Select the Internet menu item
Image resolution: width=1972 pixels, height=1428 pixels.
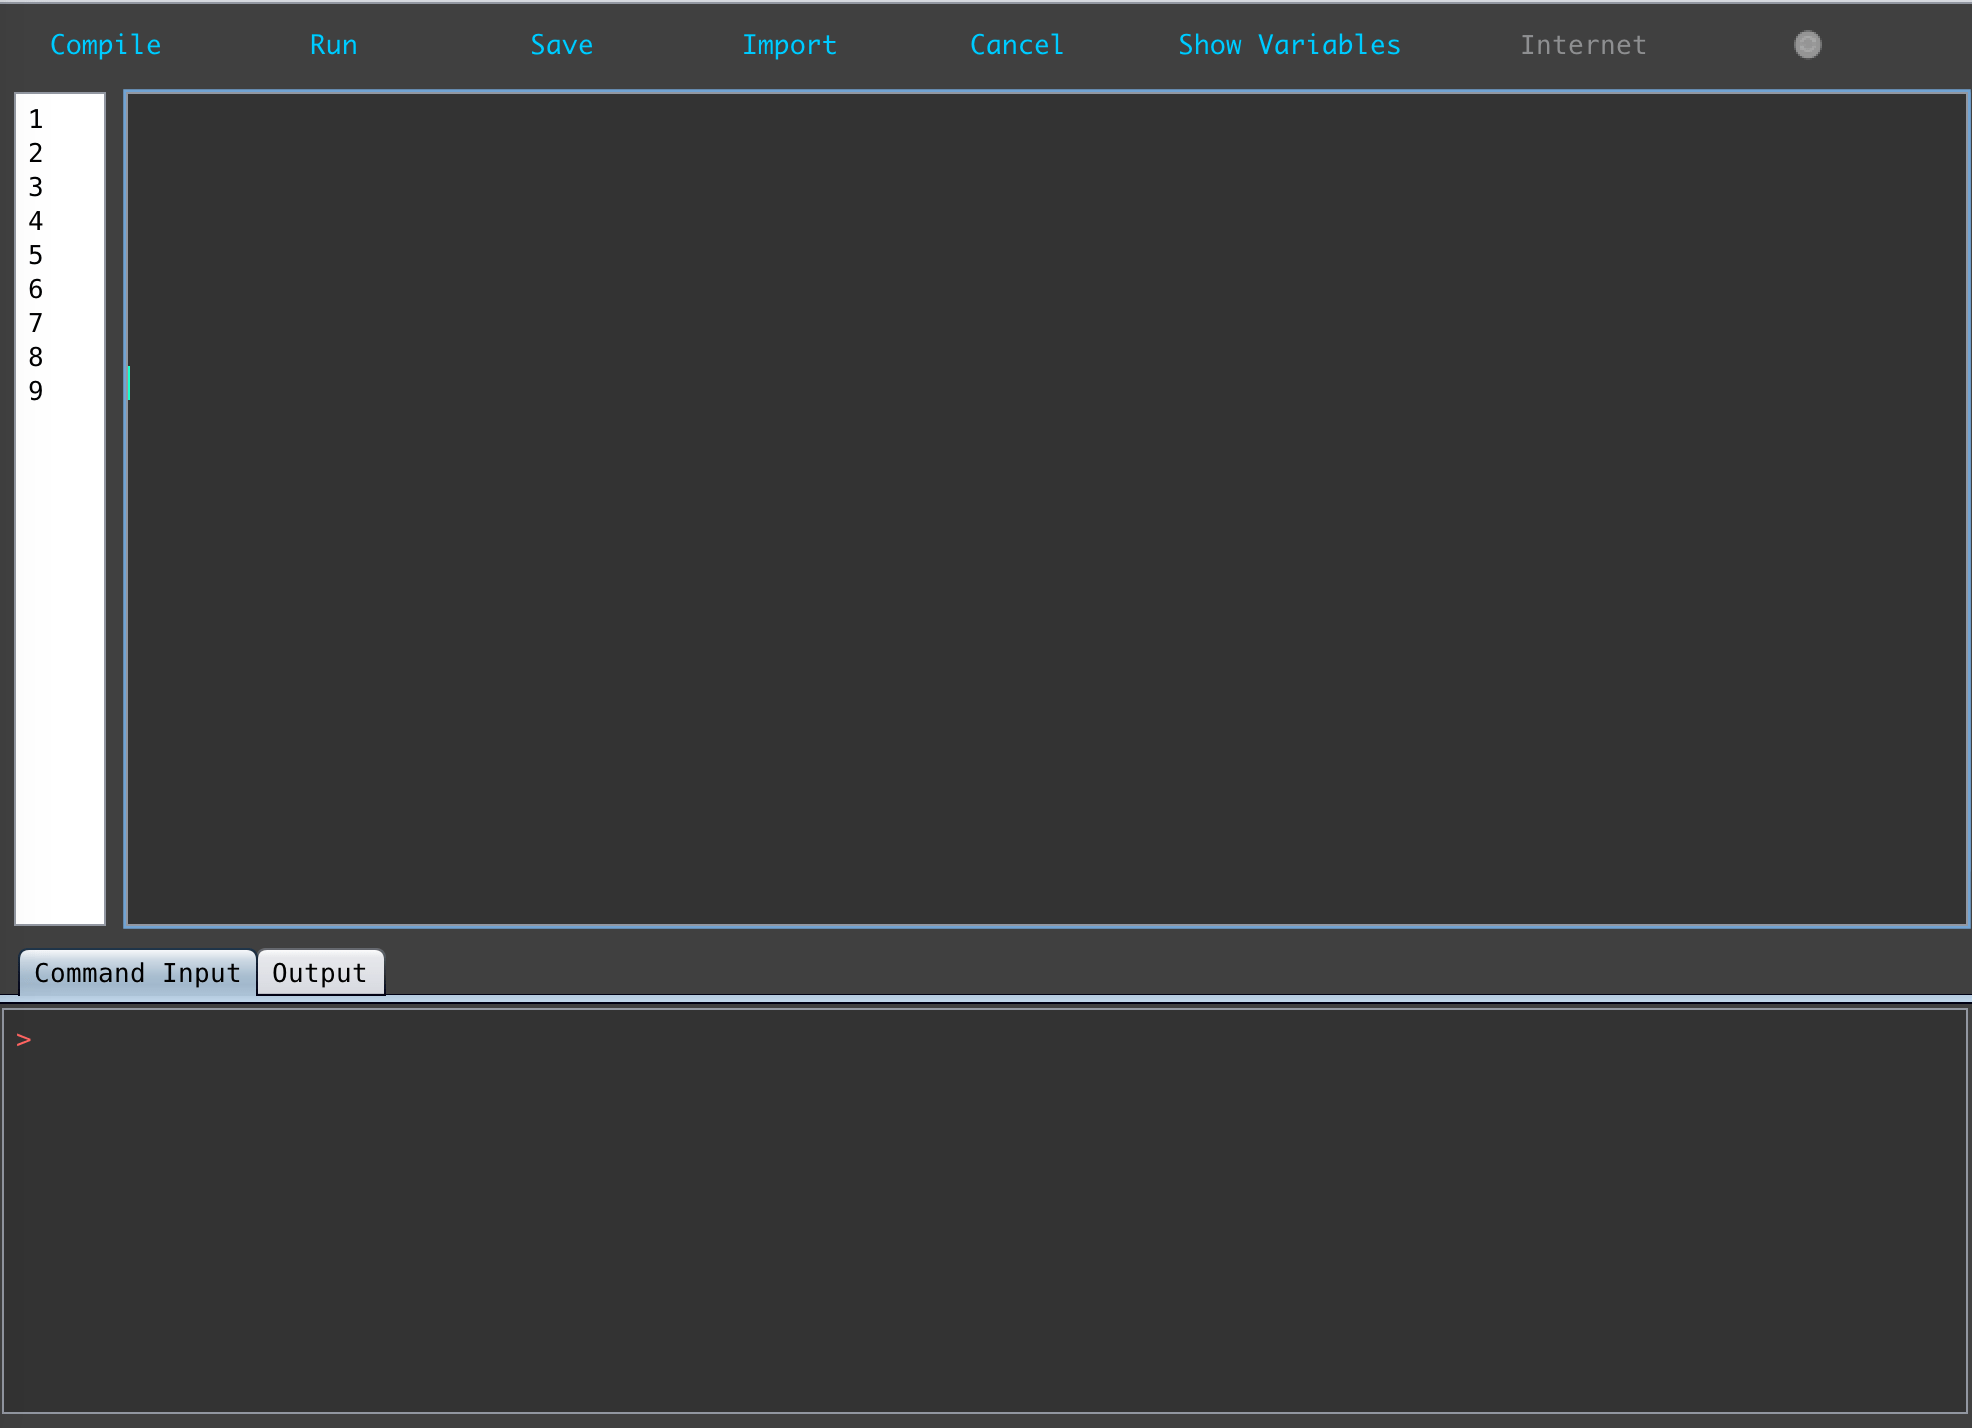1583,44
